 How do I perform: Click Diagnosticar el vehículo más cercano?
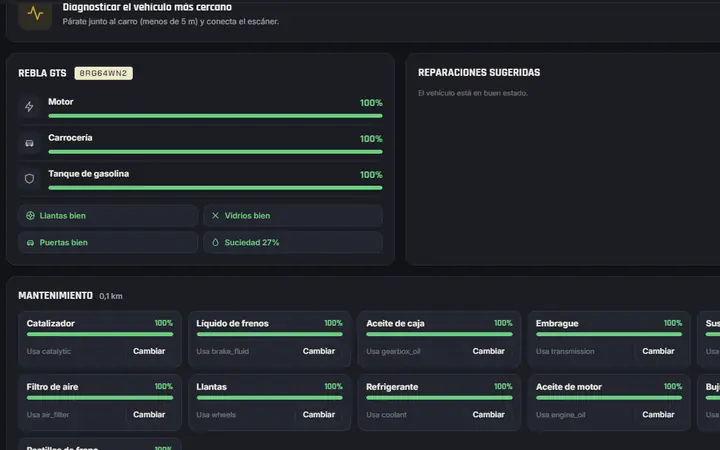pyautogui.click(x=147, y=7)
